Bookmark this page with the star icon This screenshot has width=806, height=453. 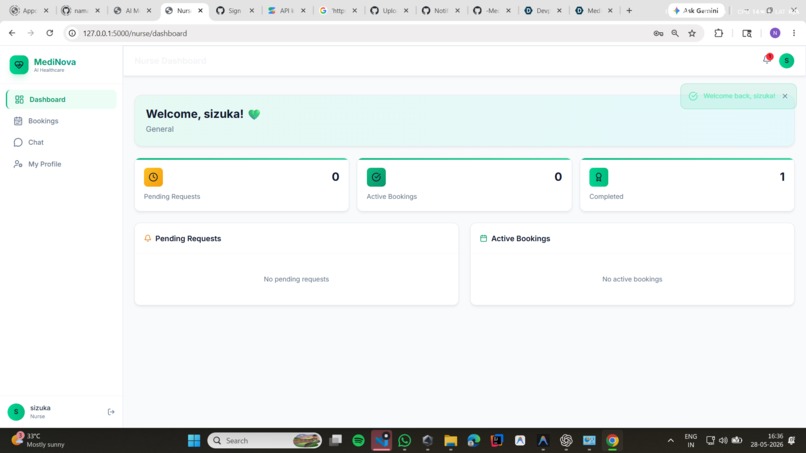(692, 33)
